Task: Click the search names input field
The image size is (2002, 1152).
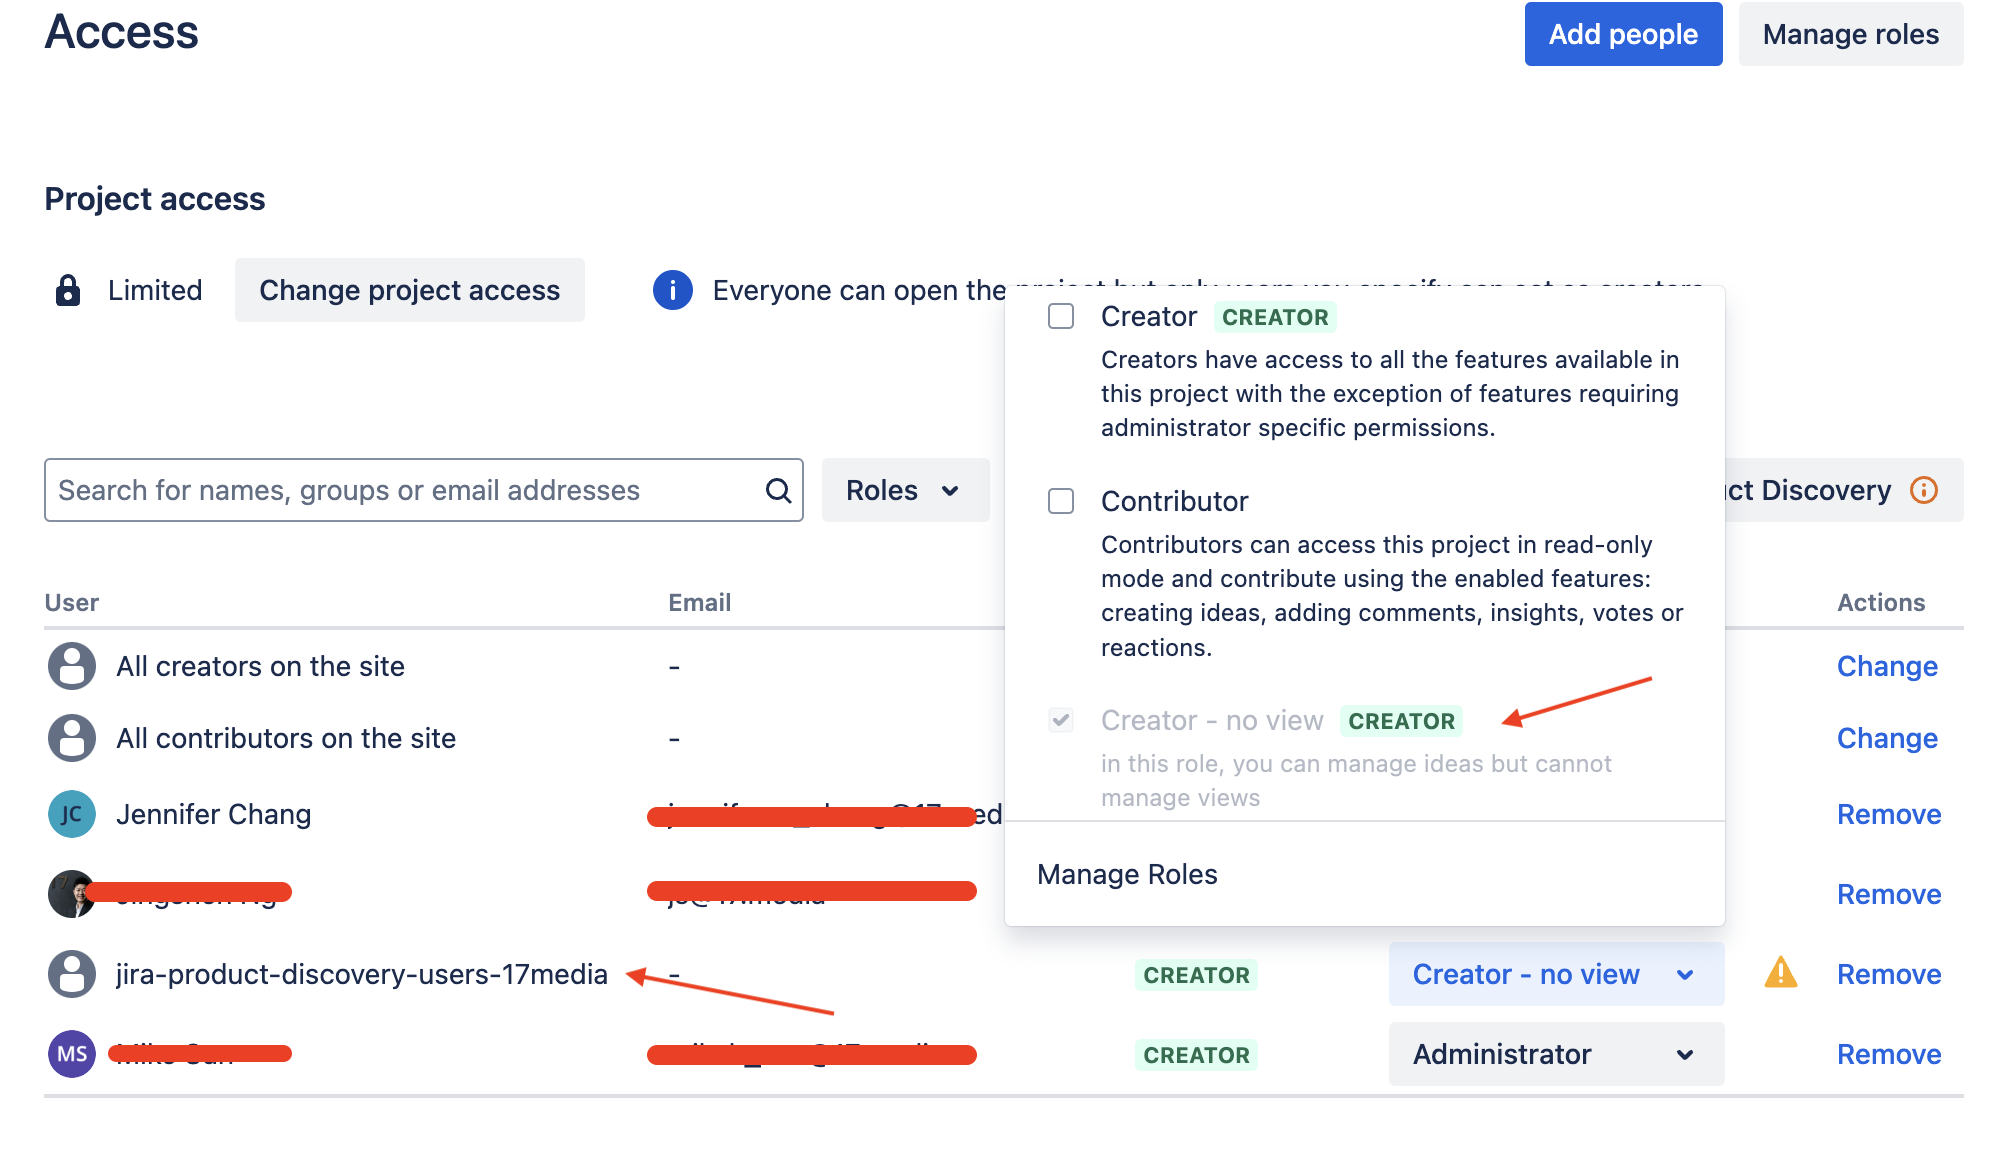Action: (400, 490)
